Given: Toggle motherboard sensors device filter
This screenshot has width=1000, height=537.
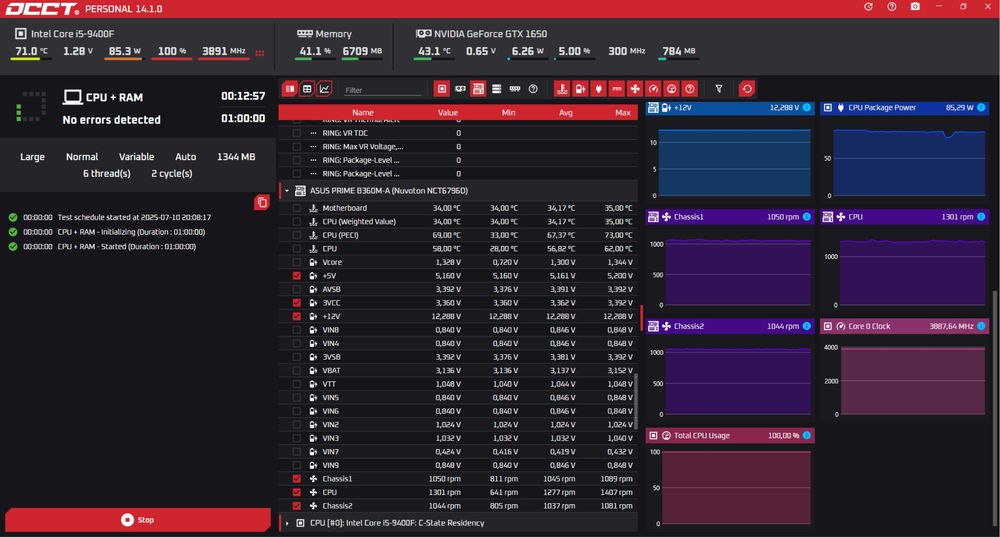Looking at the screenshot, I should click(478, 89).
